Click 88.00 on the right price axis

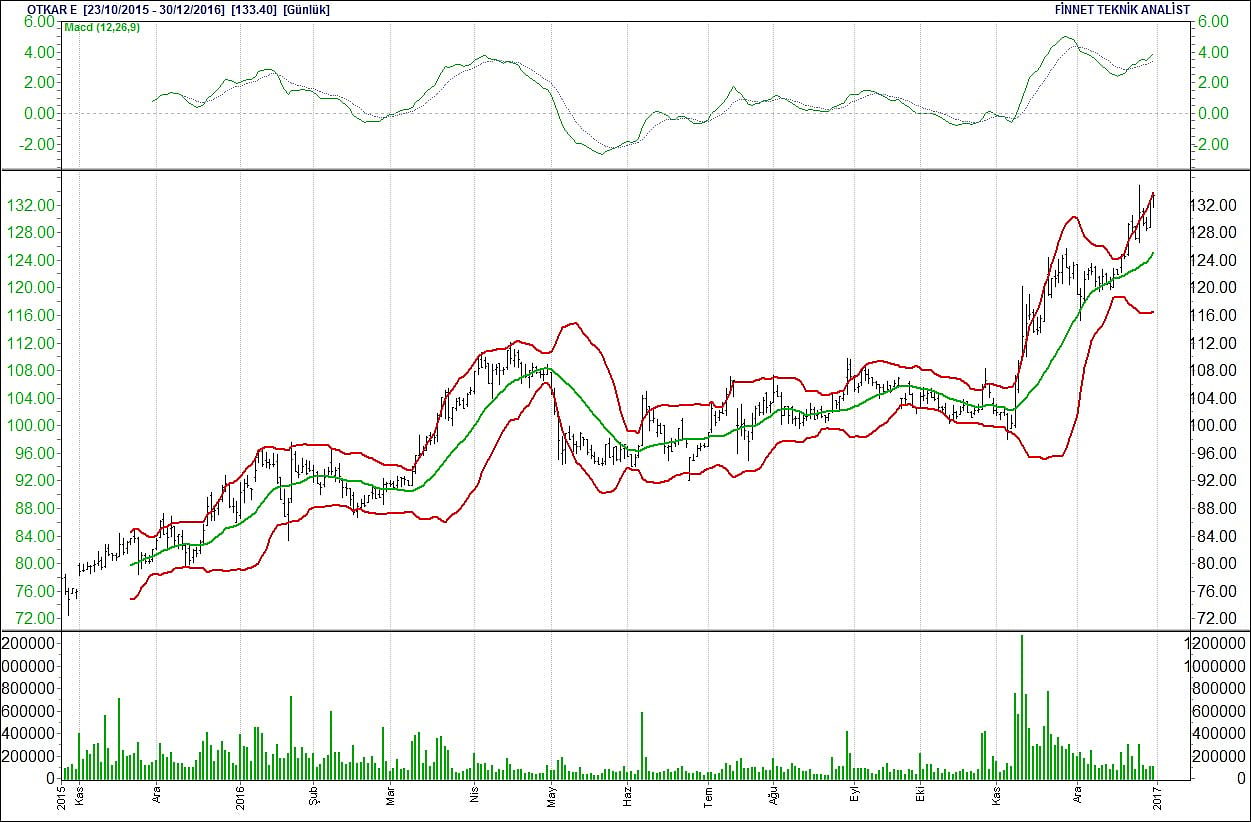point(1215,508)
